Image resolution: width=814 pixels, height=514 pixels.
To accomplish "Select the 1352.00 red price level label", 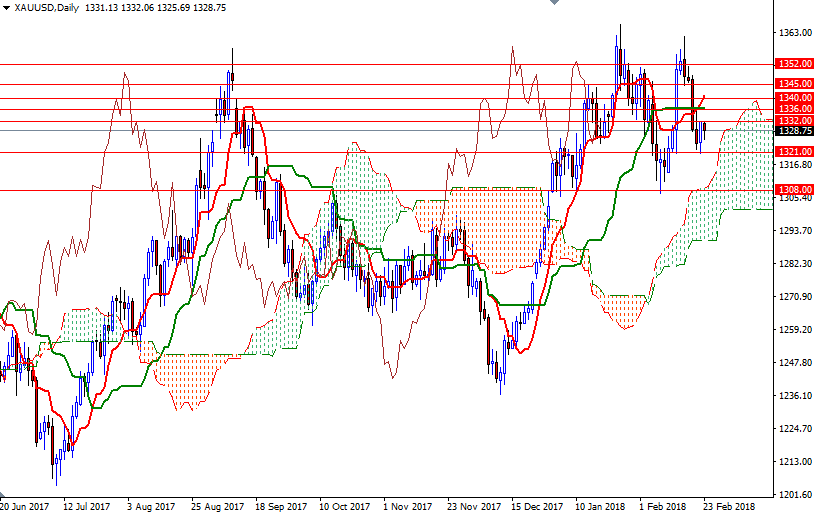I will [794, 64].
